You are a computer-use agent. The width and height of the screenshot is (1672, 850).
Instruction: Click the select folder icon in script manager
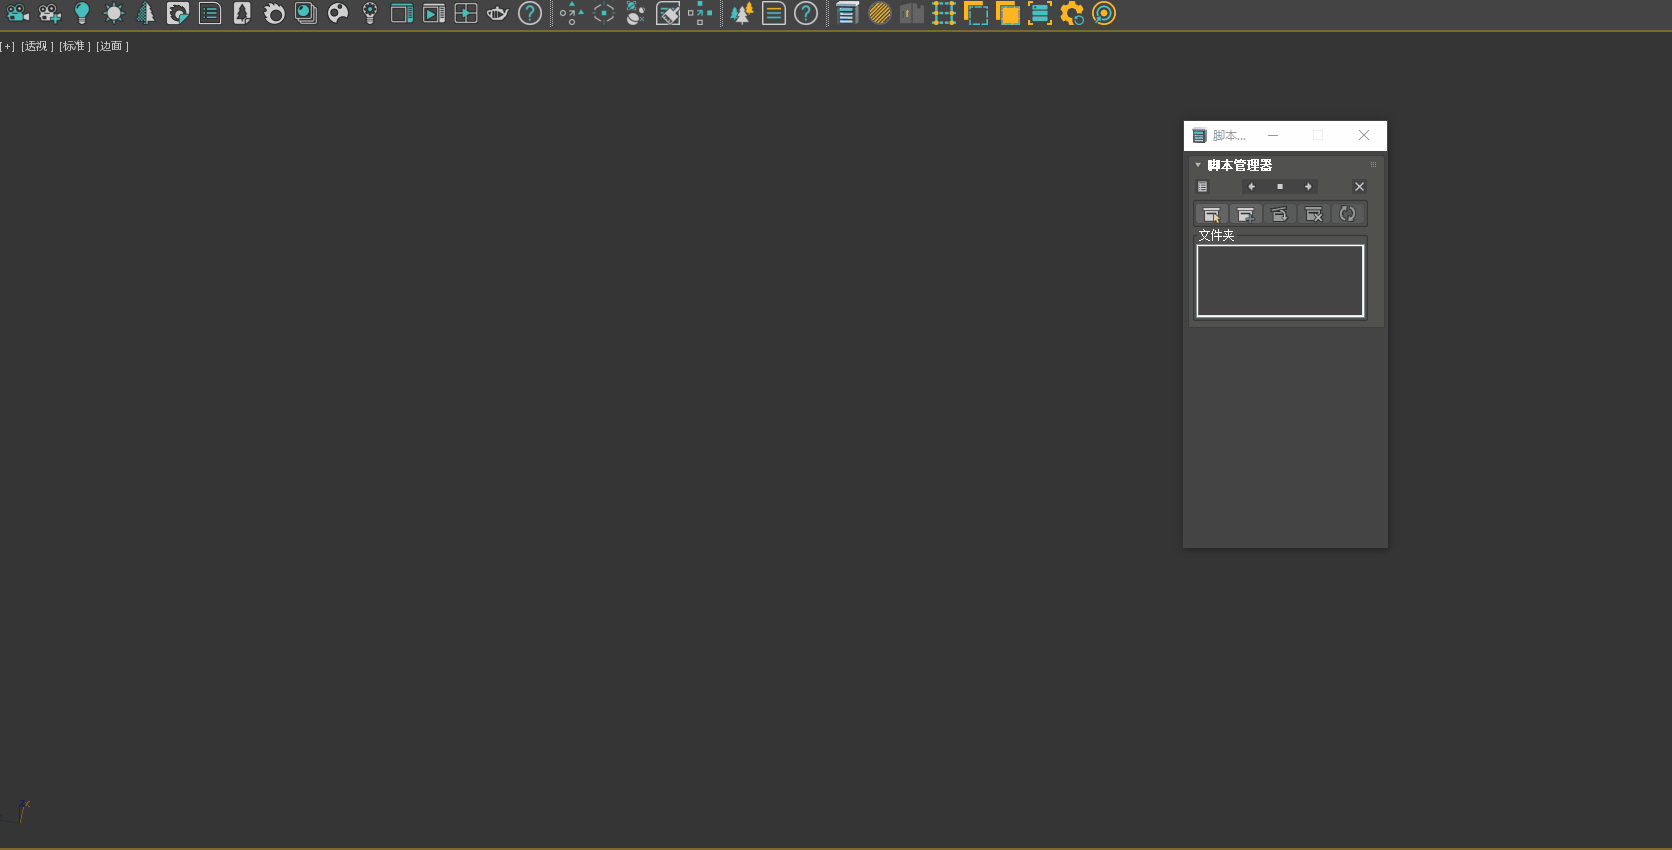(x=1211, y=214)
